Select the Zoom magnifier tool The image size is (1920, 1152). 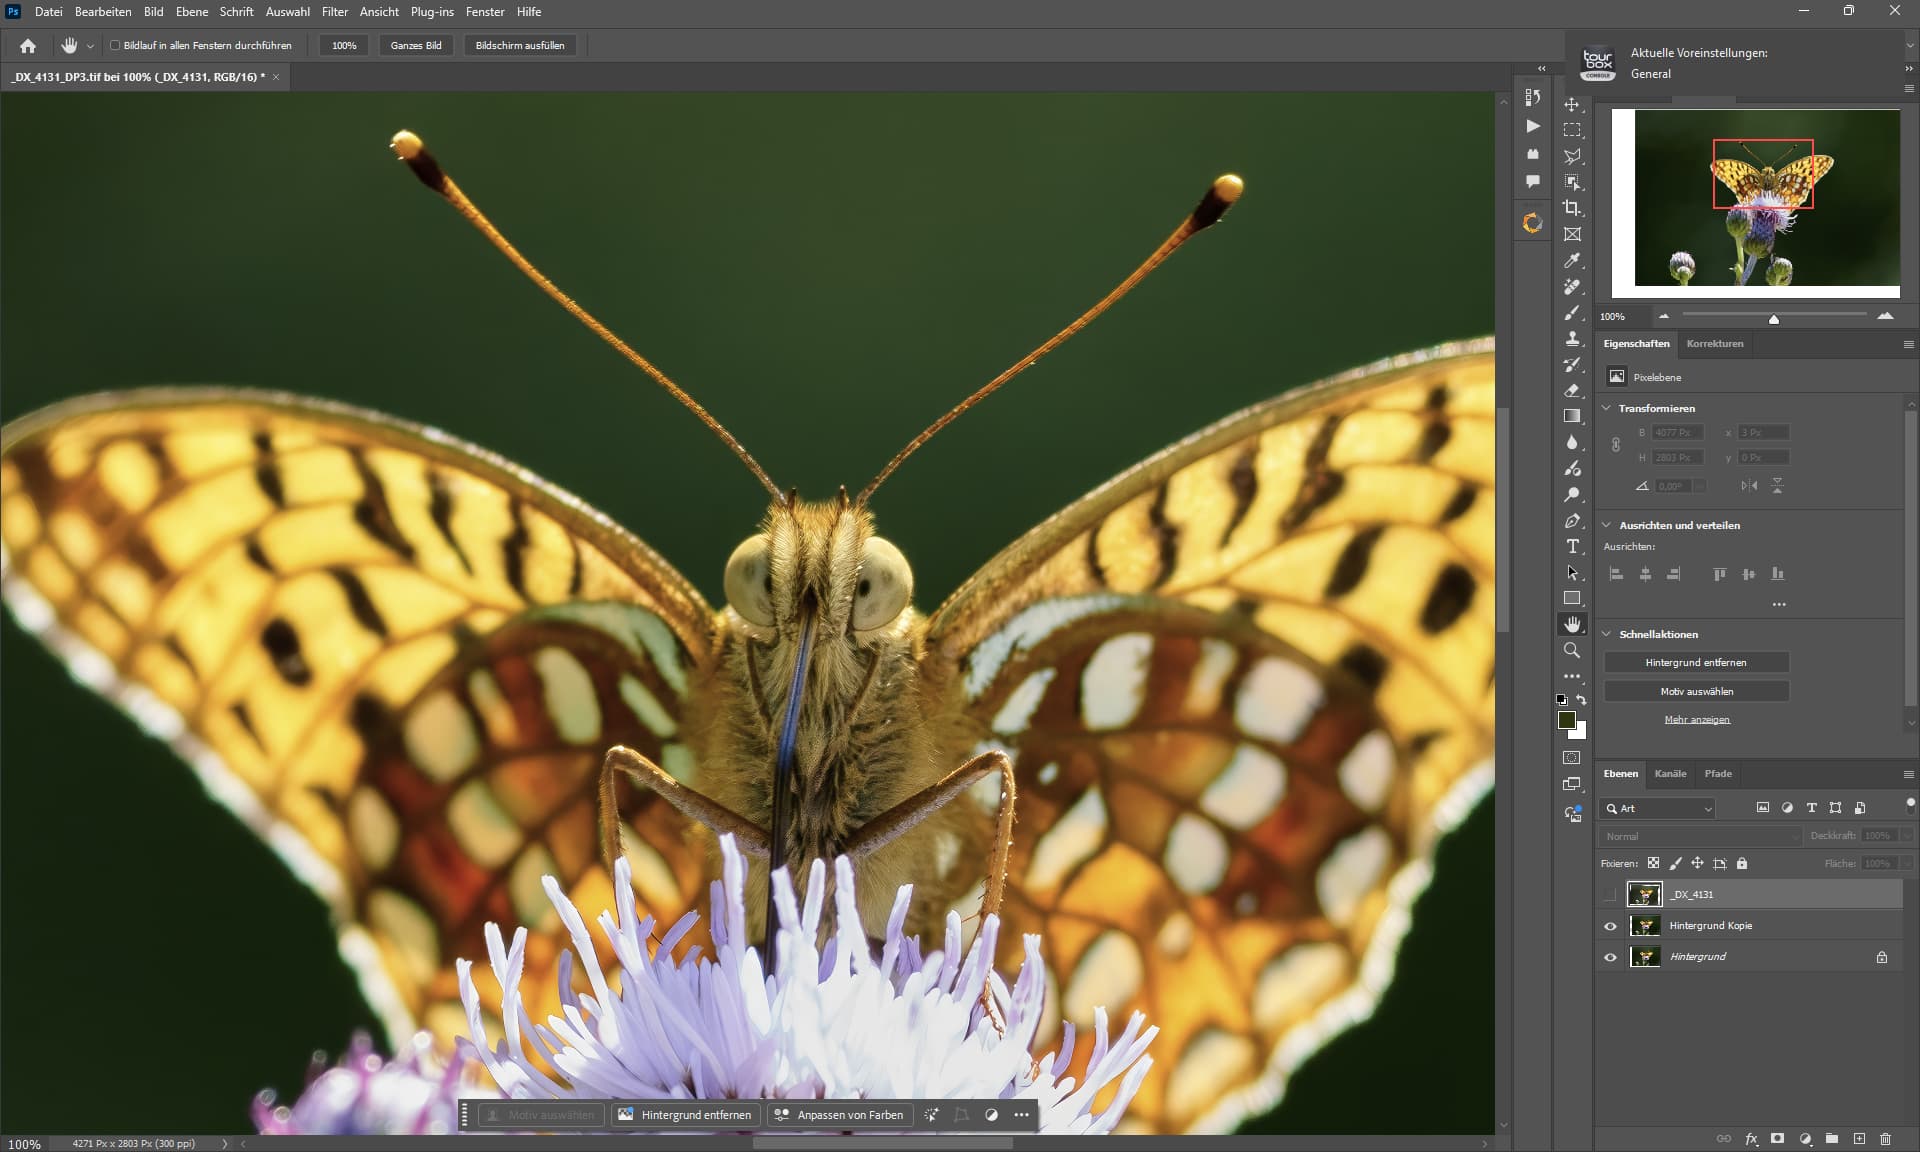click(x=1572, y=650)
